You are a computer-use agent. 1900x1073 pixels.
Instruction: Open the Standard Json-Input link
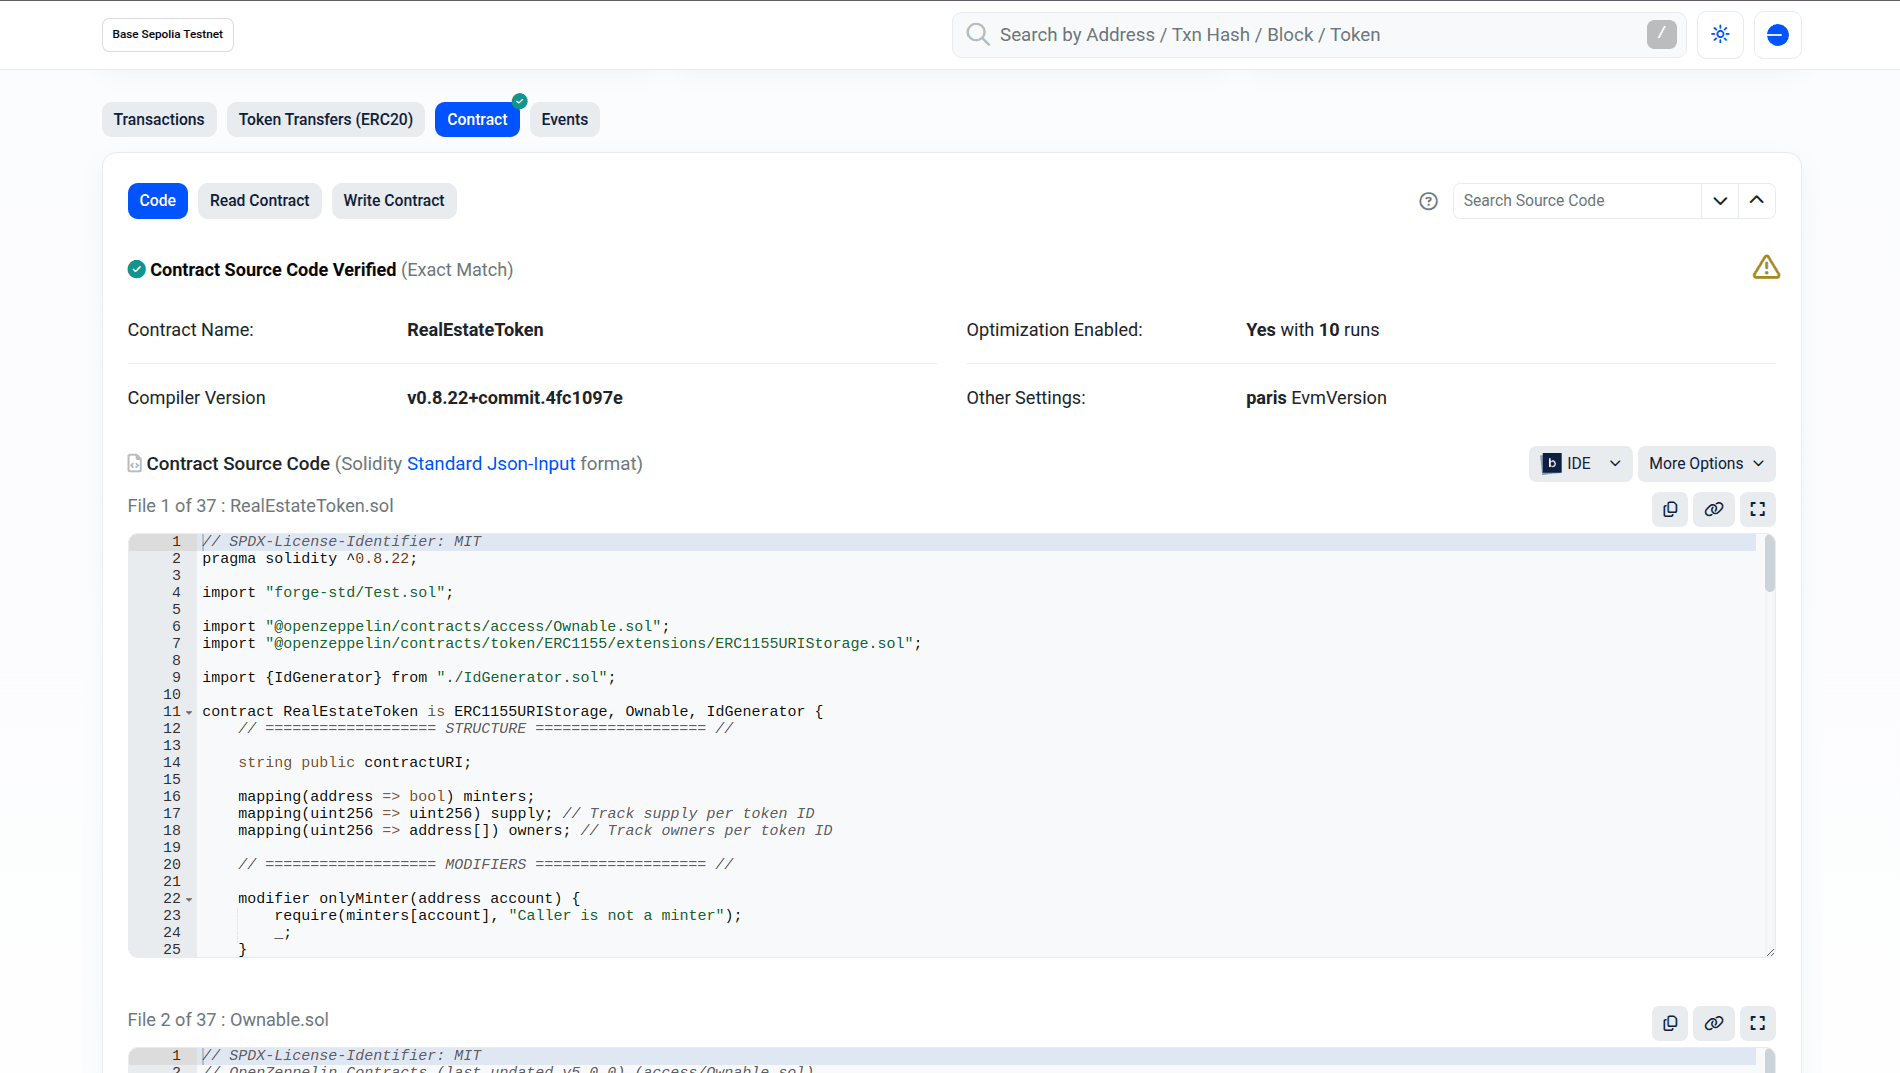(x=490, y=463)
